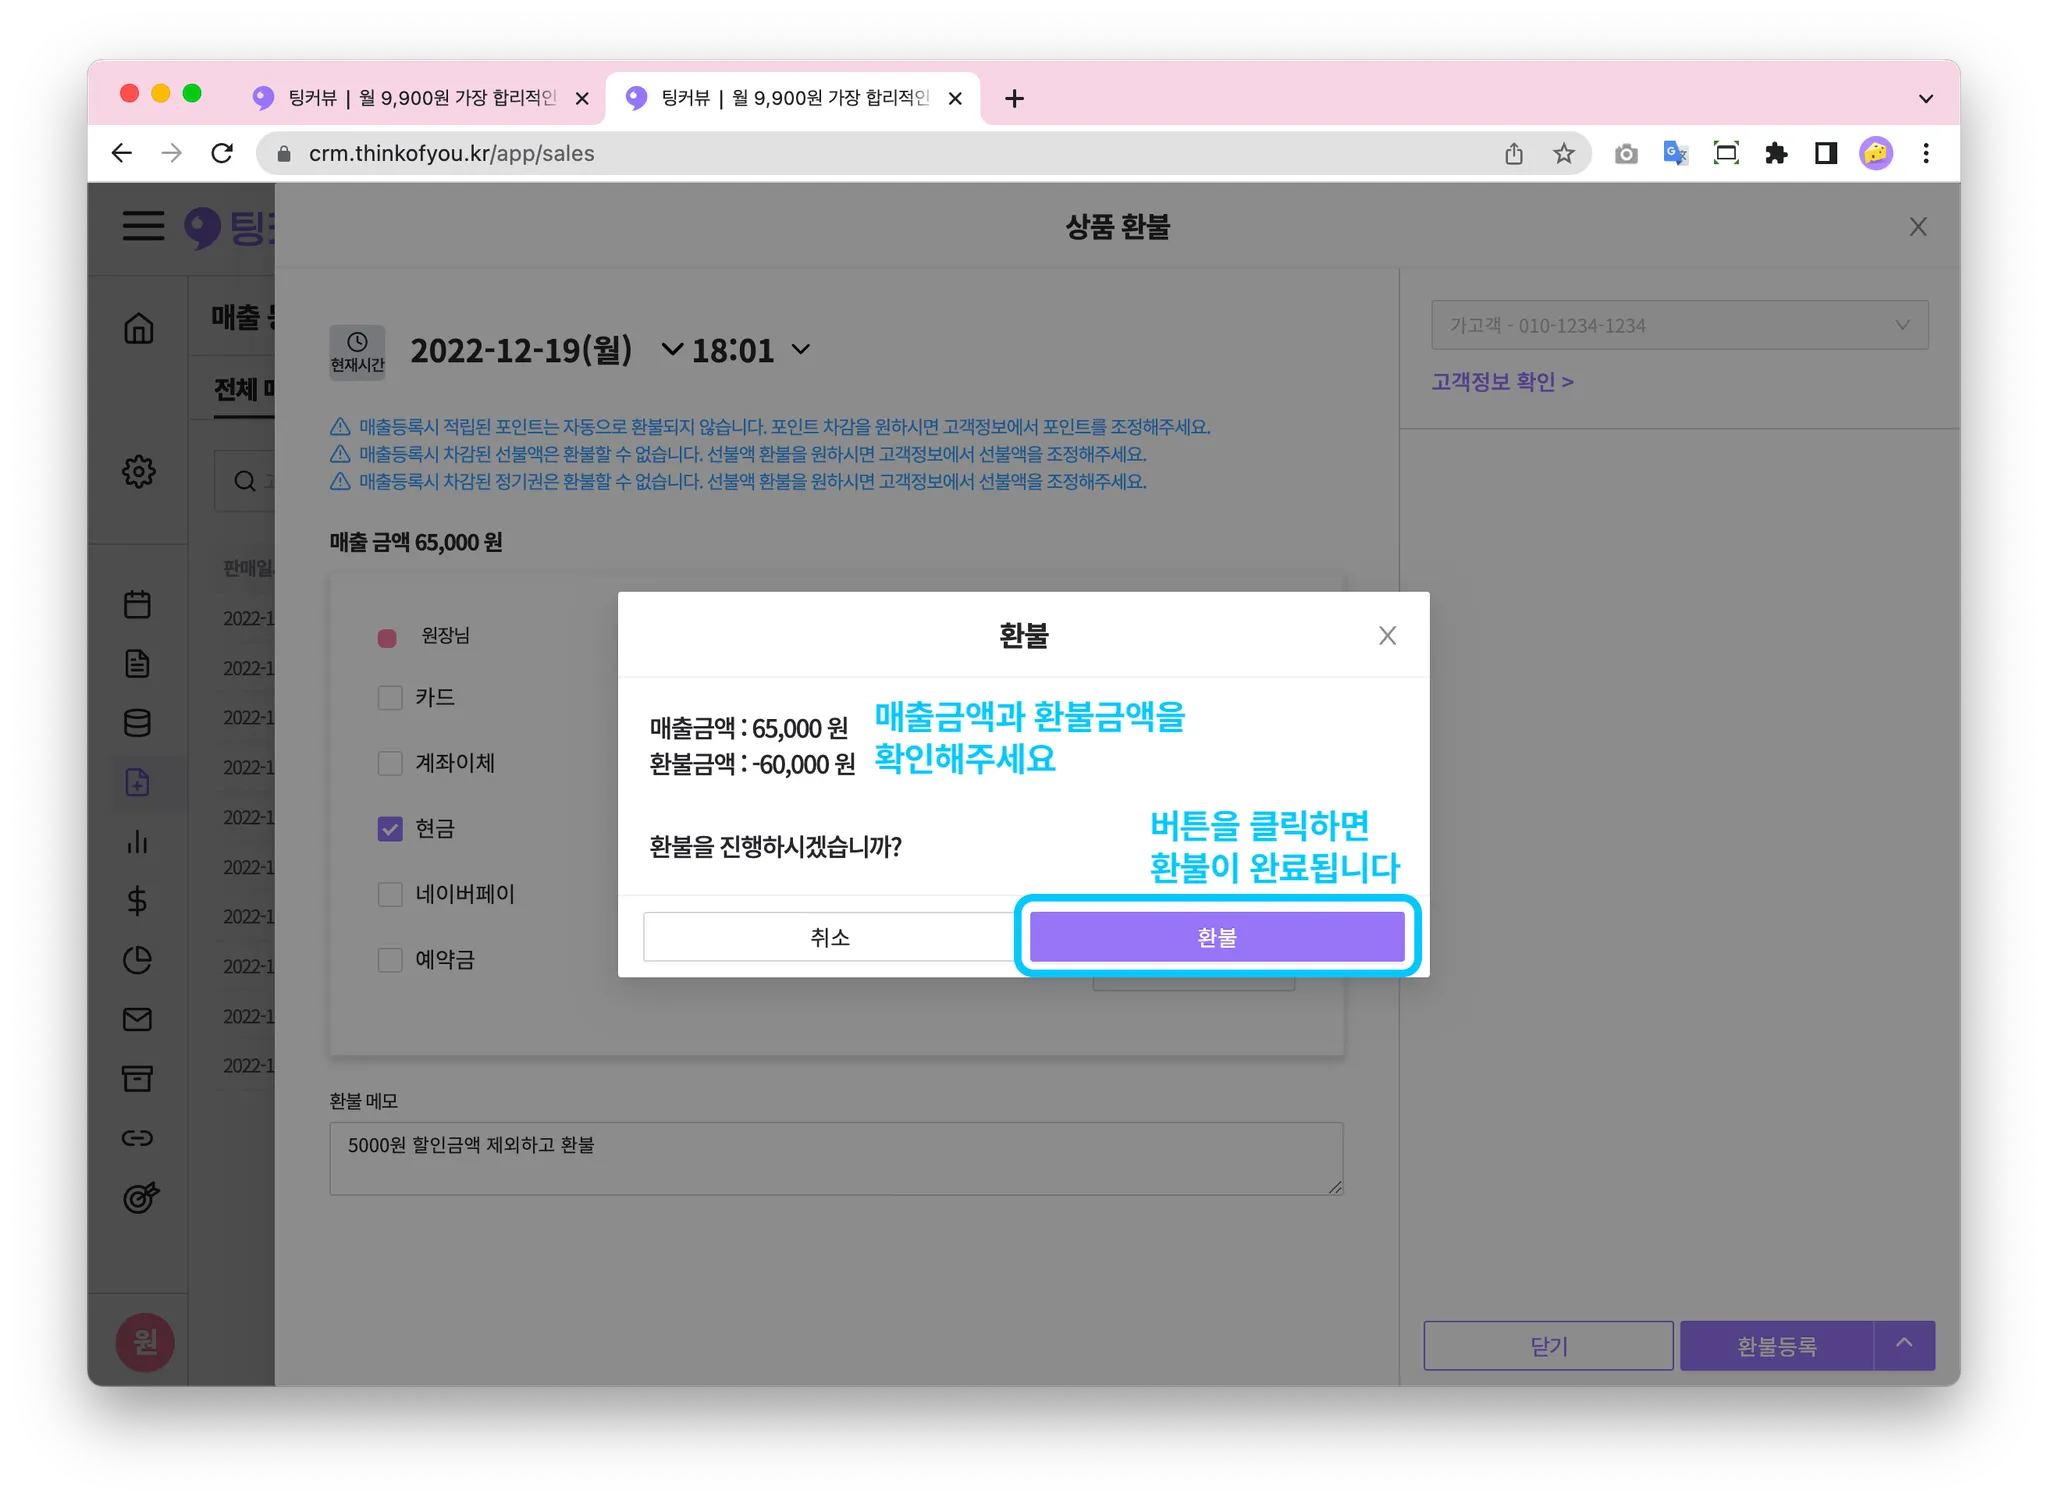
Task: Click the pie chart sidebar icon
Action: point(138,960)
